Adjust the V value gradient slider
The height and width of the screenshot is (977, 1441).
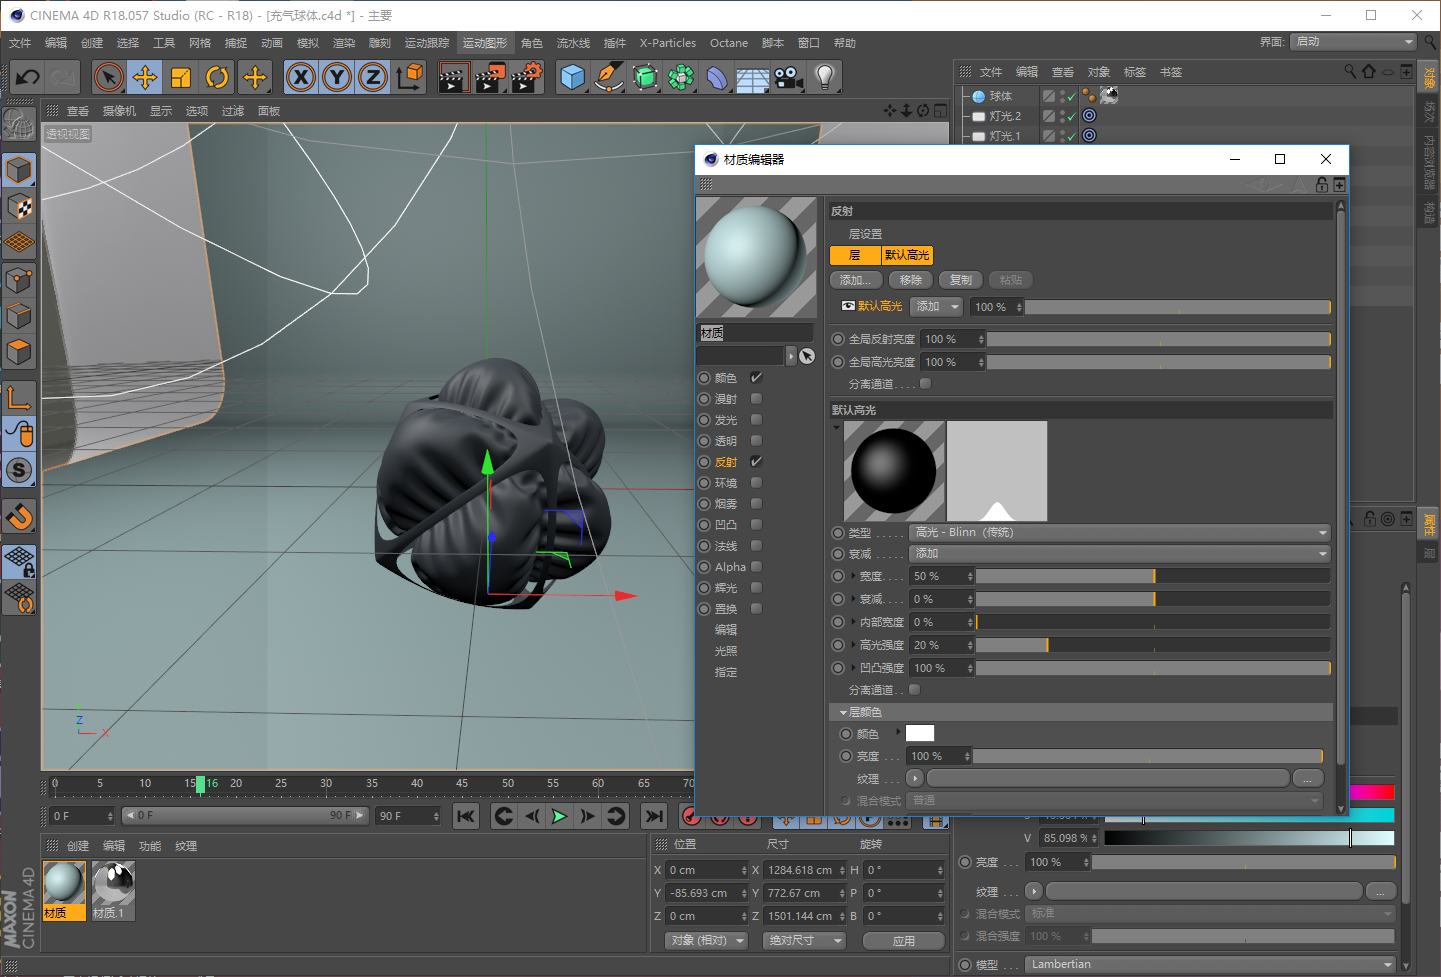1249,838
